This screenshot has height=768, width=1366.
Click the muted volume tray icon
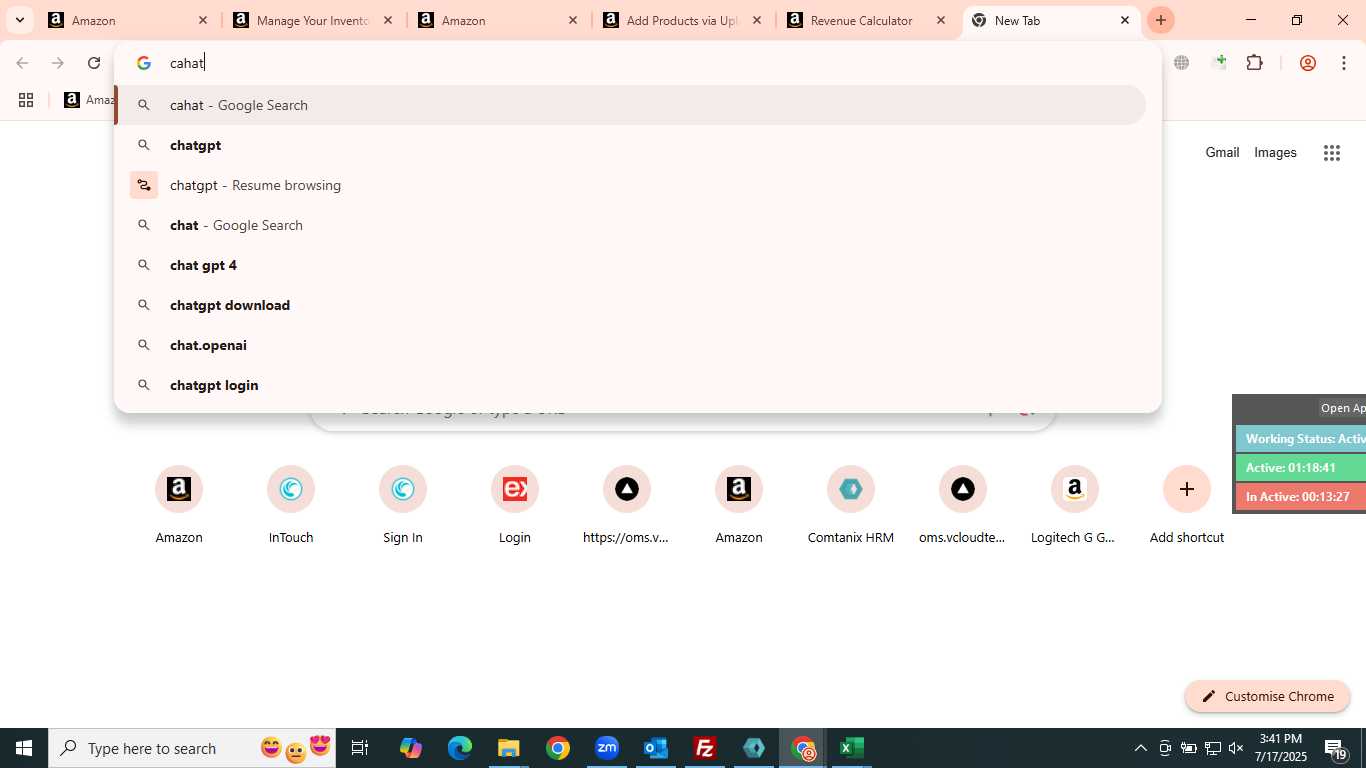coord(1236,748)
